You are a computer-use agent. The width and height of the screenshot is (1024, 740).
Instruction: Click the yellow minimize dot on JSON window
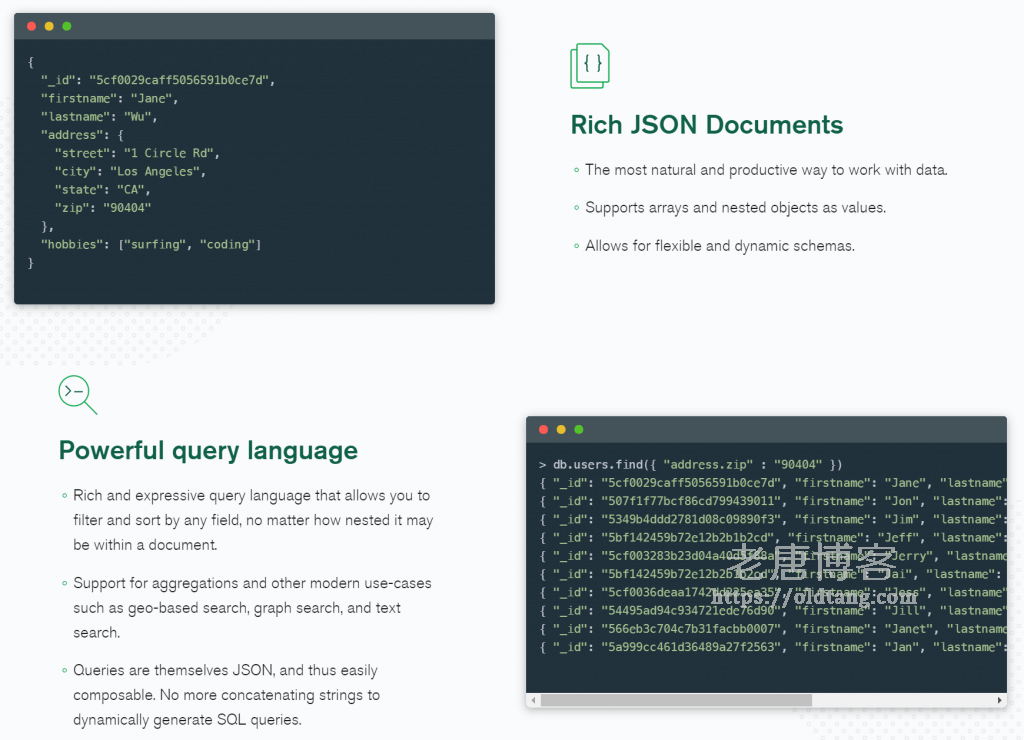pyautogui.click(x=50, y=26)
